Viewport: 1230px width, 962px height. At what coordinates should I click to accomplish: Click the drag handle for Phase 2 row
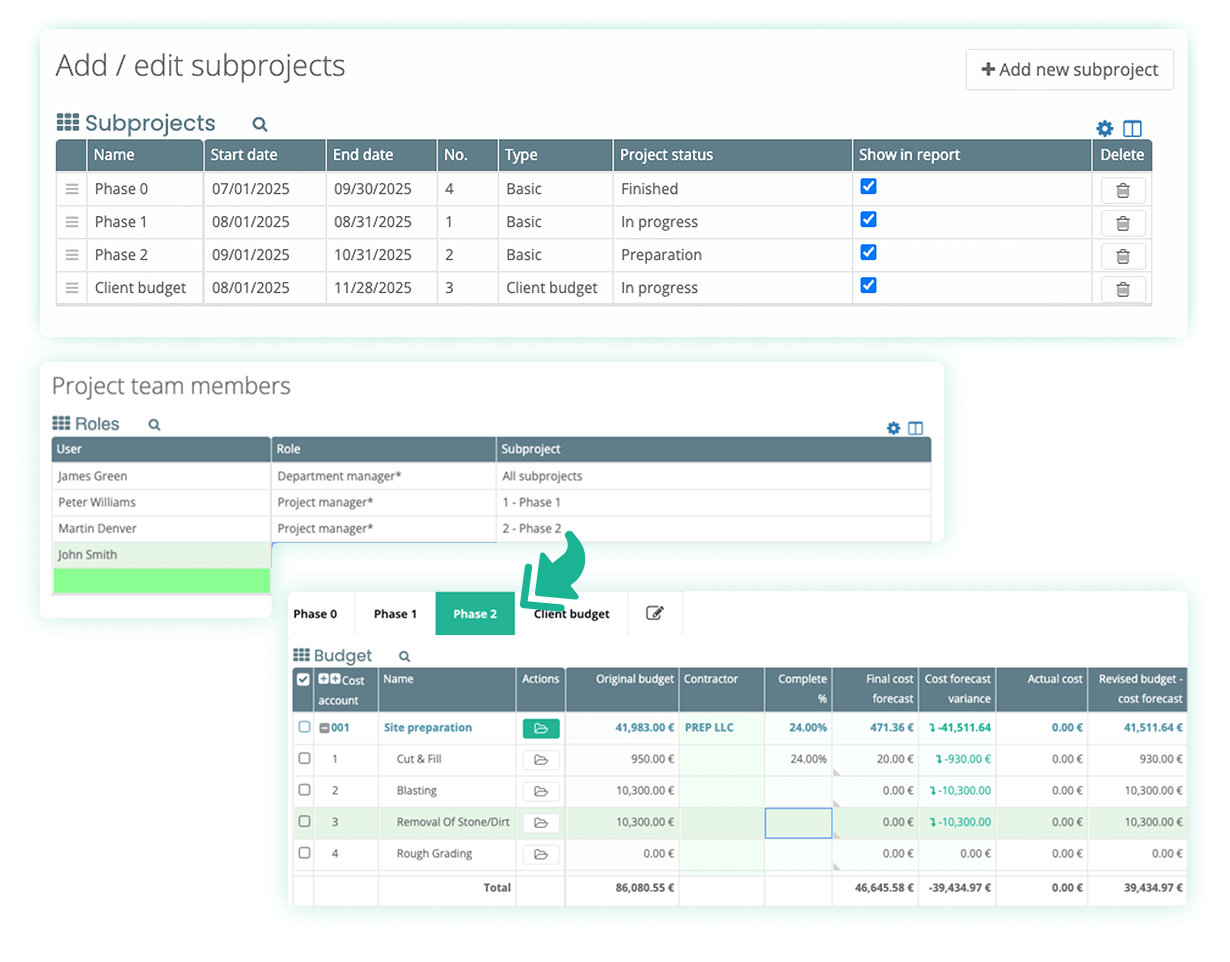[71, 255]
